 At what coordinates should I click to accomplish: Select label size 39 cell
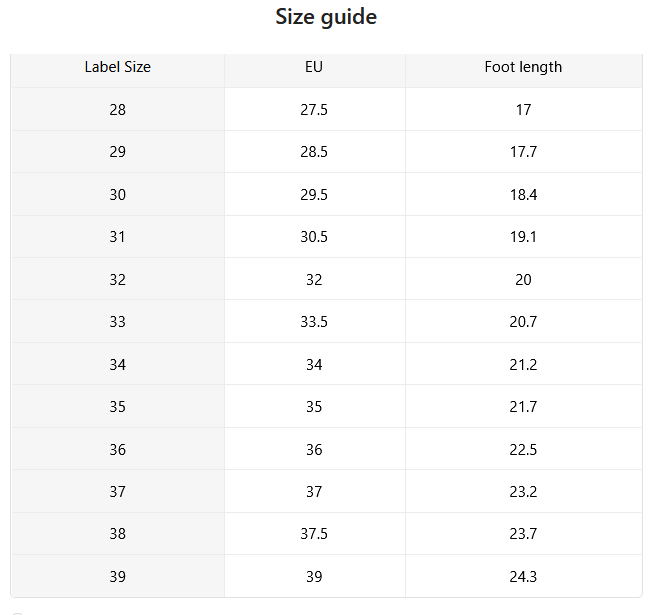coord(118,576)
